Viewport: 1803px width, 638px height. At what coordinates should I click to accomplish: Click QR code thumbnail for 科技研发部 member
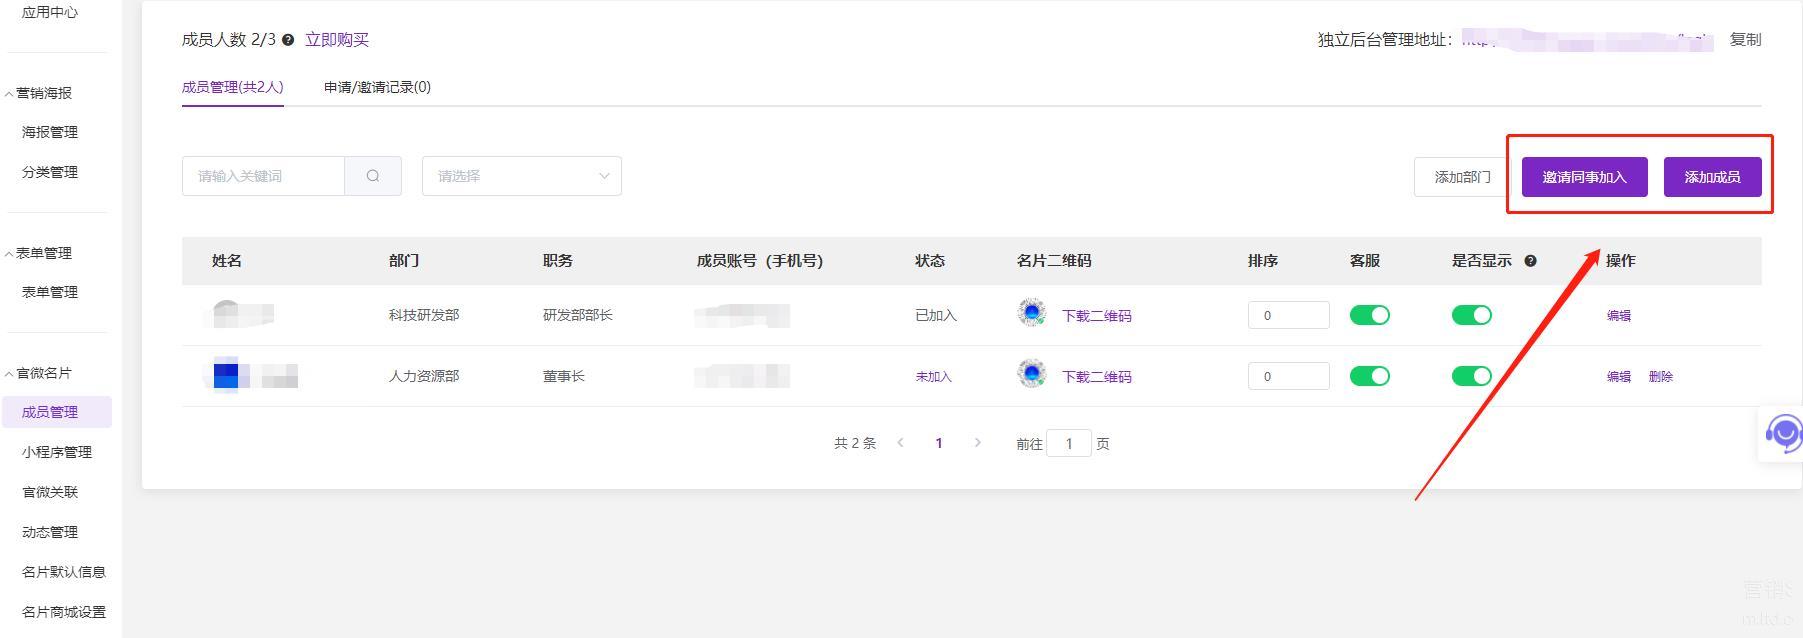pos(1031,314)
